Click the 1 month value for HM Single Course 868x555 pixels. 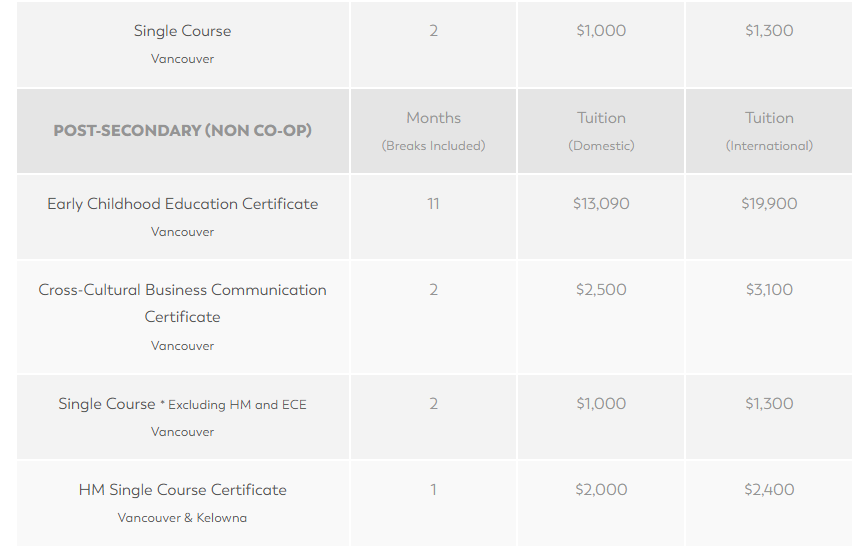tap(433, 490)
